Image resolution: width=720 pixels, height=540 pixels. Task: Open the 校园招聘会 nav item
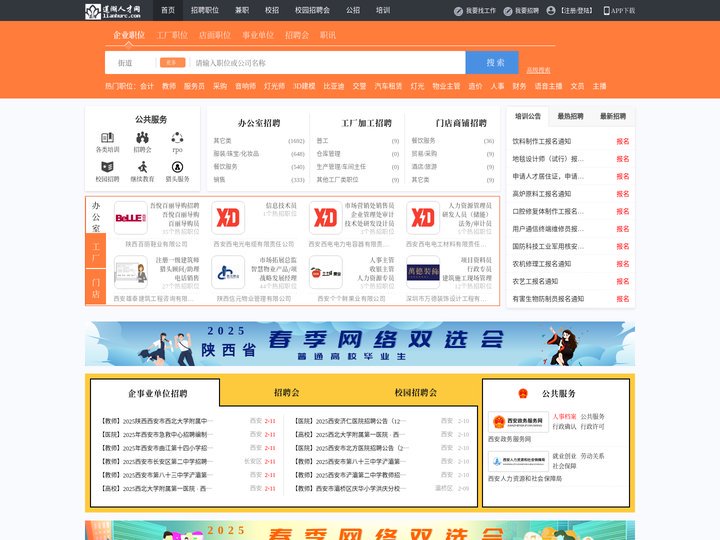click(x=312, y=10)
